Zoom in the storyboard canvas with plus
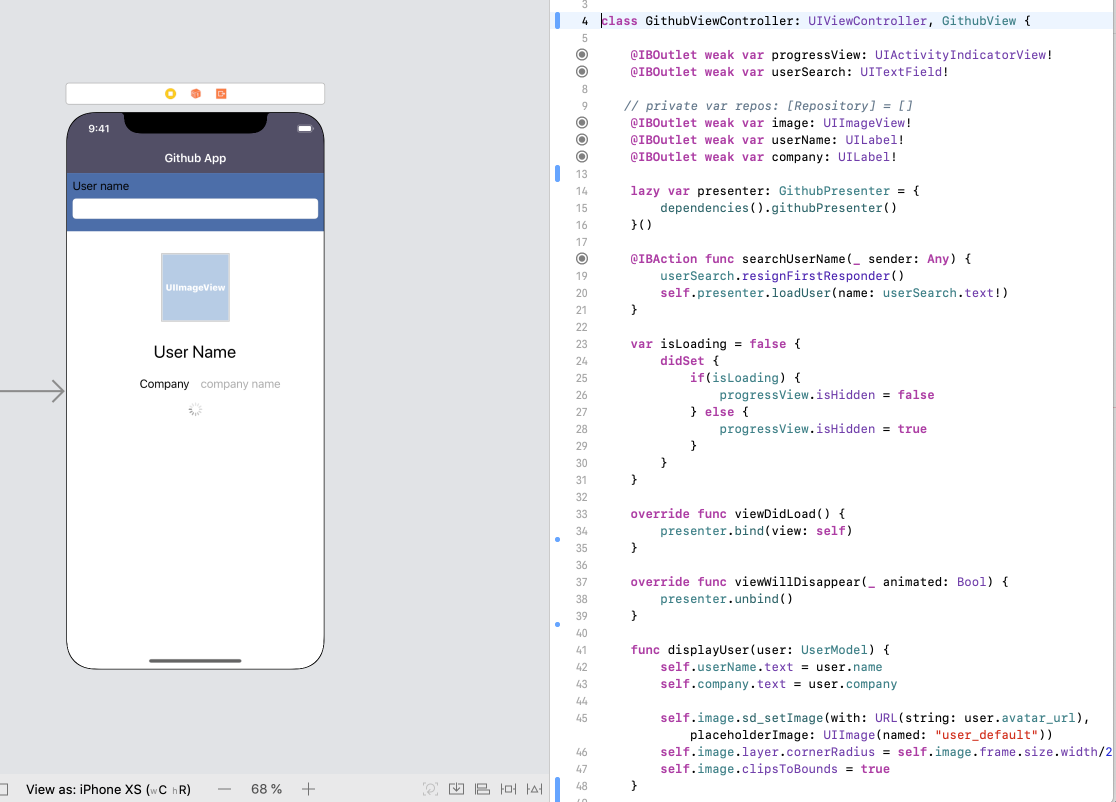 click(308, 789)
